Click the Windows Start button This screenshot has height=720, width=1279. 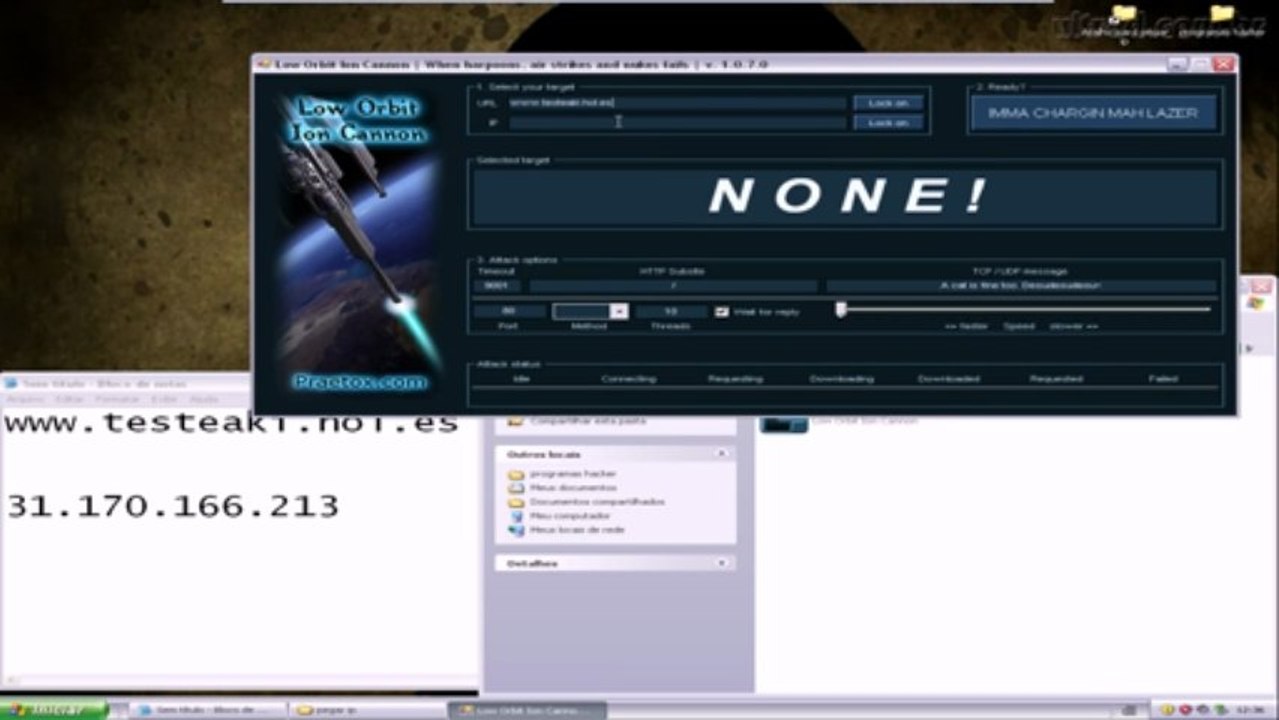pos(54,710)
